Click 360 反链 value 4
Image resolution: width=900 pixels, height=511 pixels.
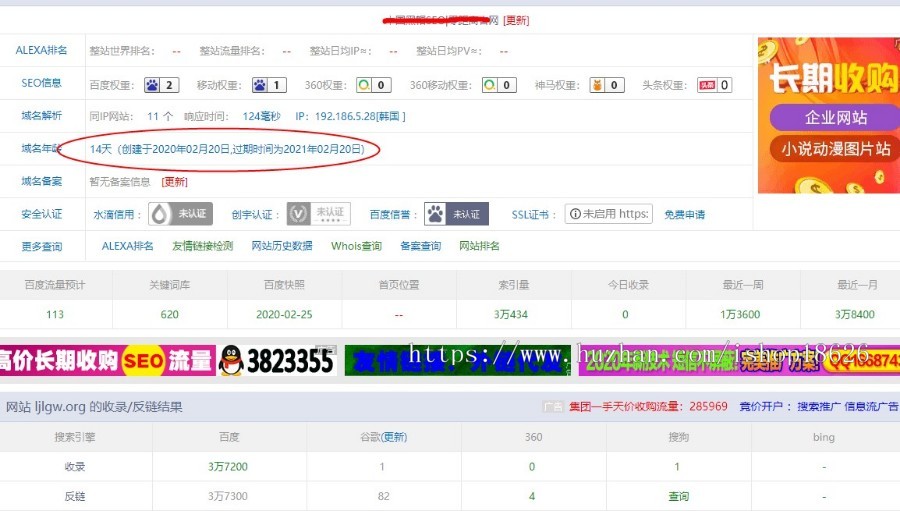pyautogui.click(x=532, y=495)
